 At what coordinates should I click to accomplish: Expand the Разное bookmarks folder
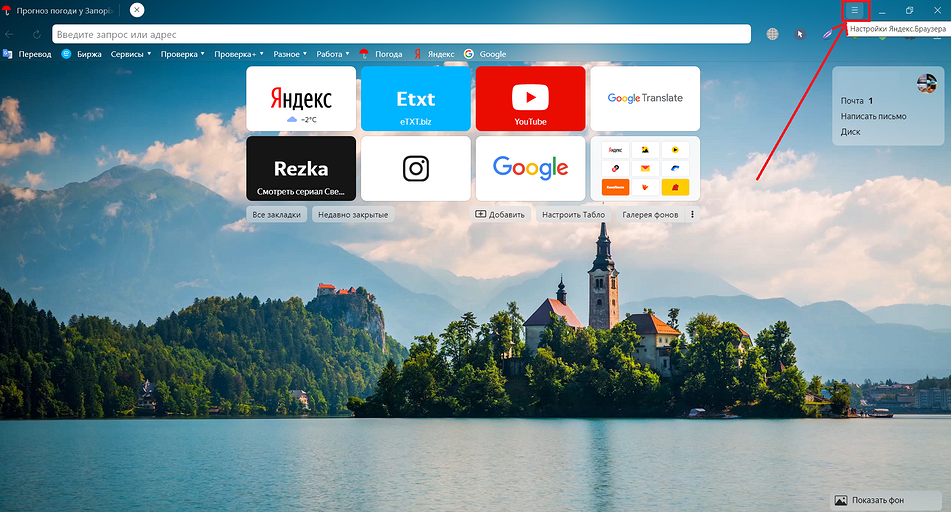point(290,54)
